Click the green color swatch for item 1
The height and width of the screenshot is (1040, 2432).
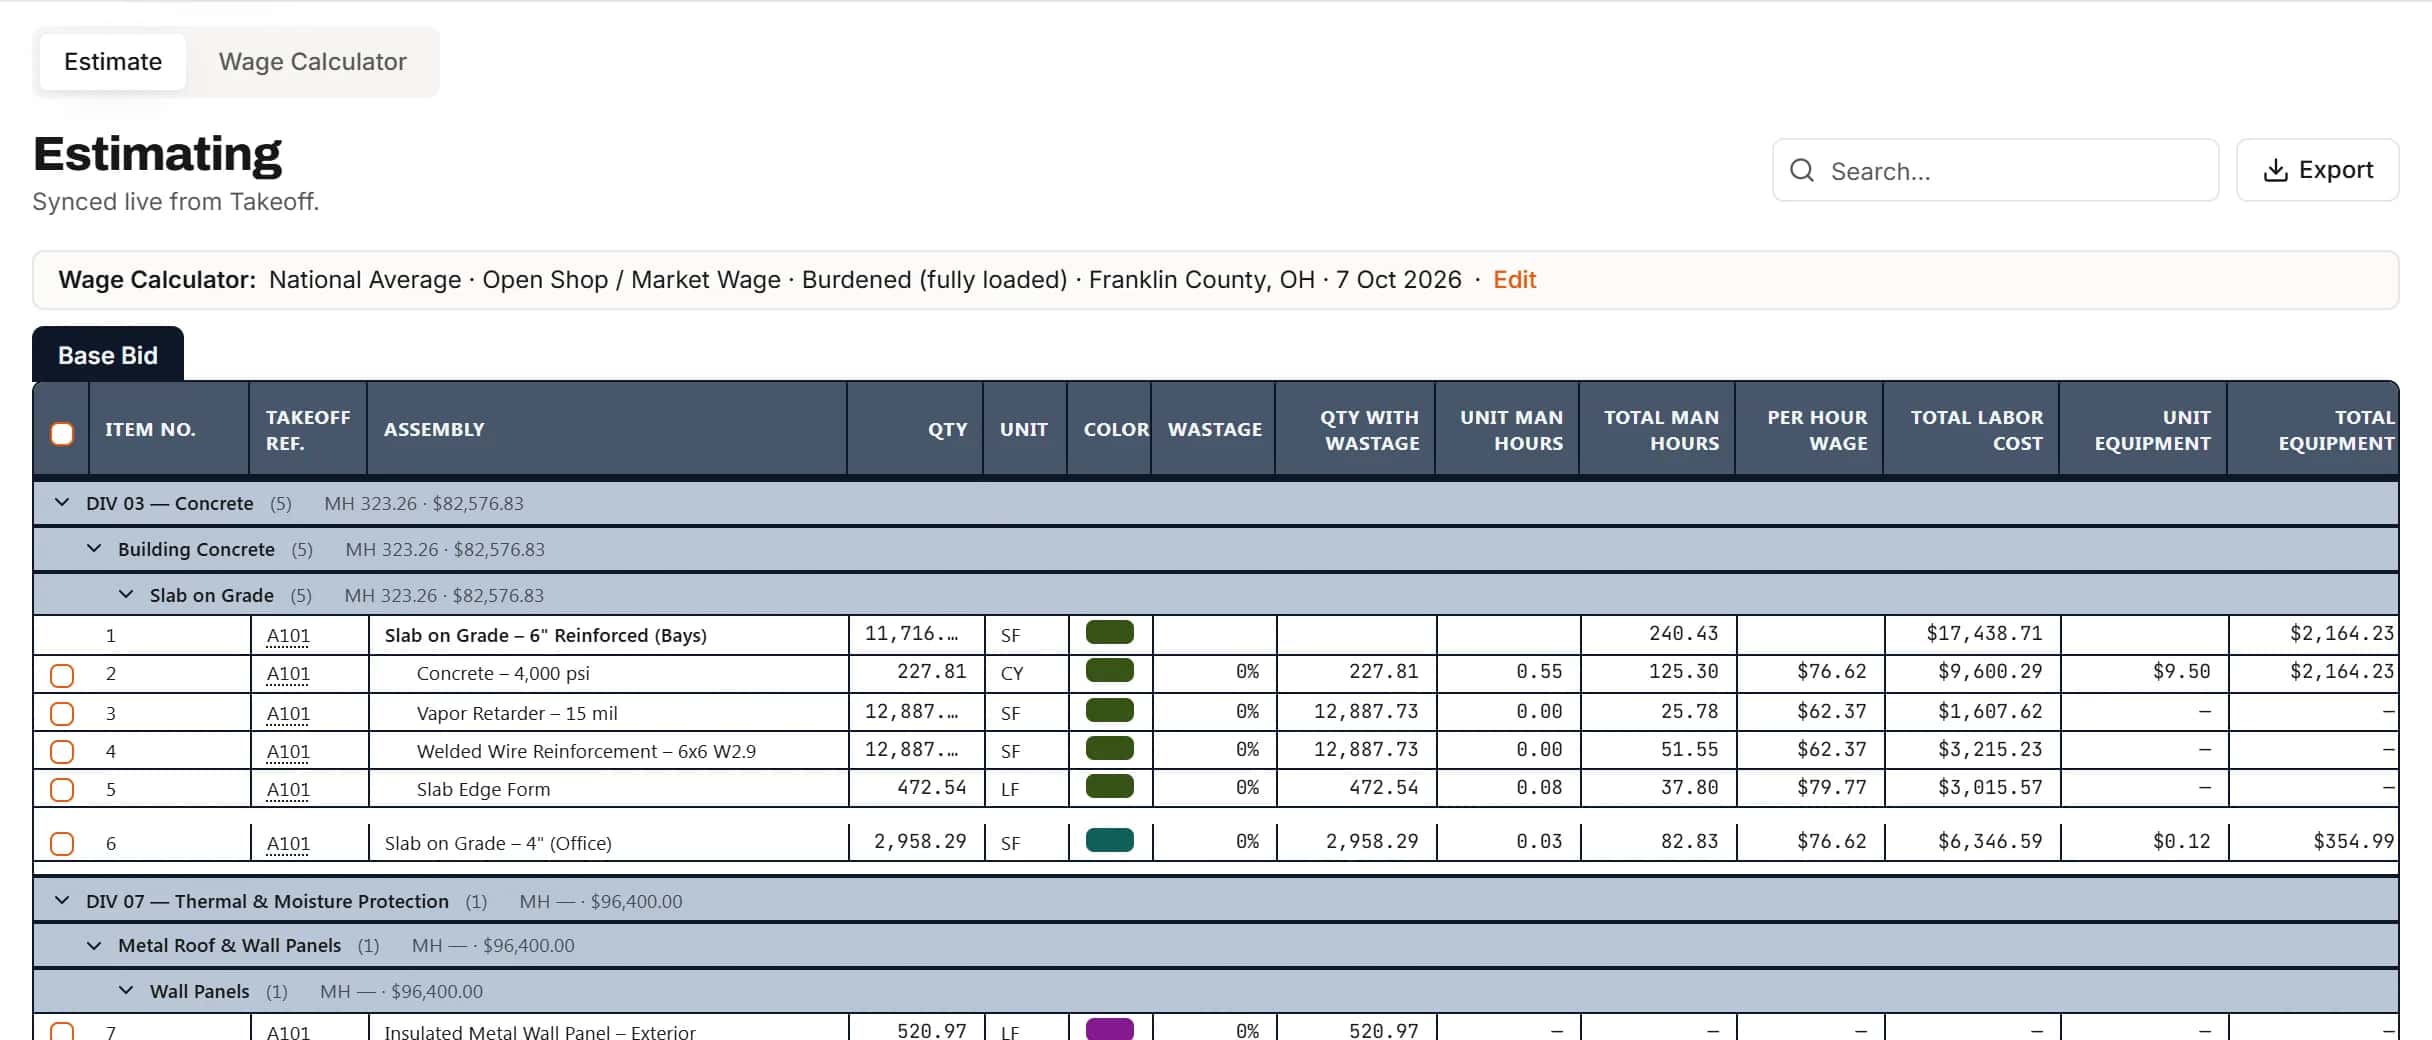[x=1109, y=633]
